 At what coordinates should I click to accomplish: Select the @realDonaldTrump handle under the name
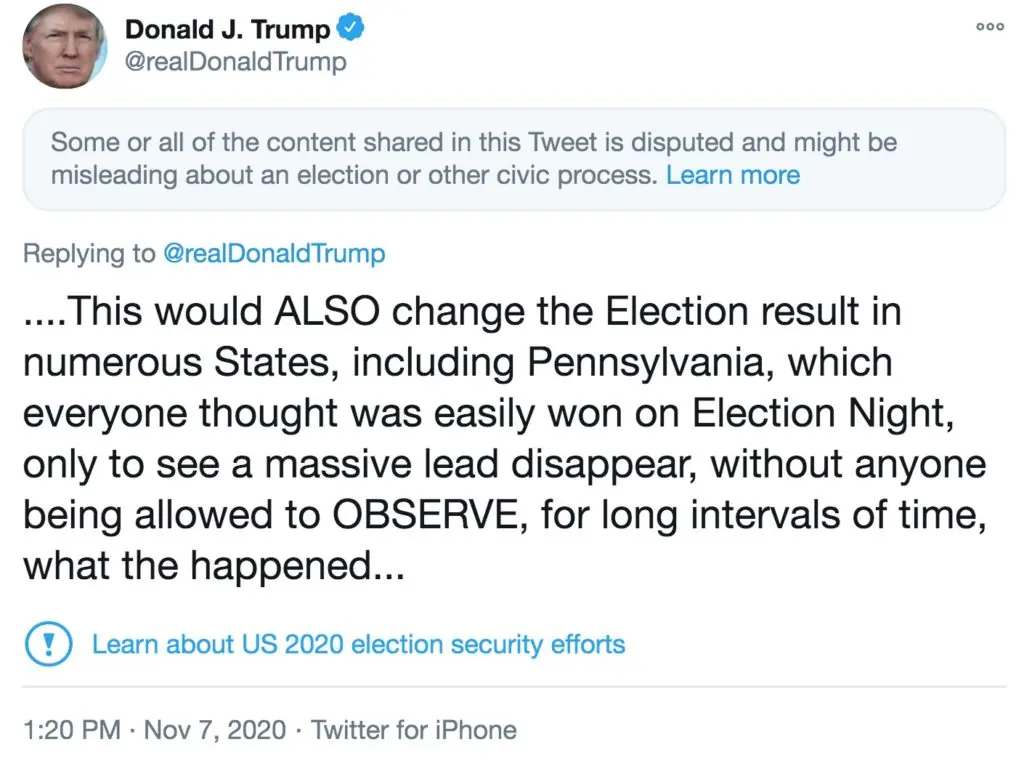pos(235,62)
